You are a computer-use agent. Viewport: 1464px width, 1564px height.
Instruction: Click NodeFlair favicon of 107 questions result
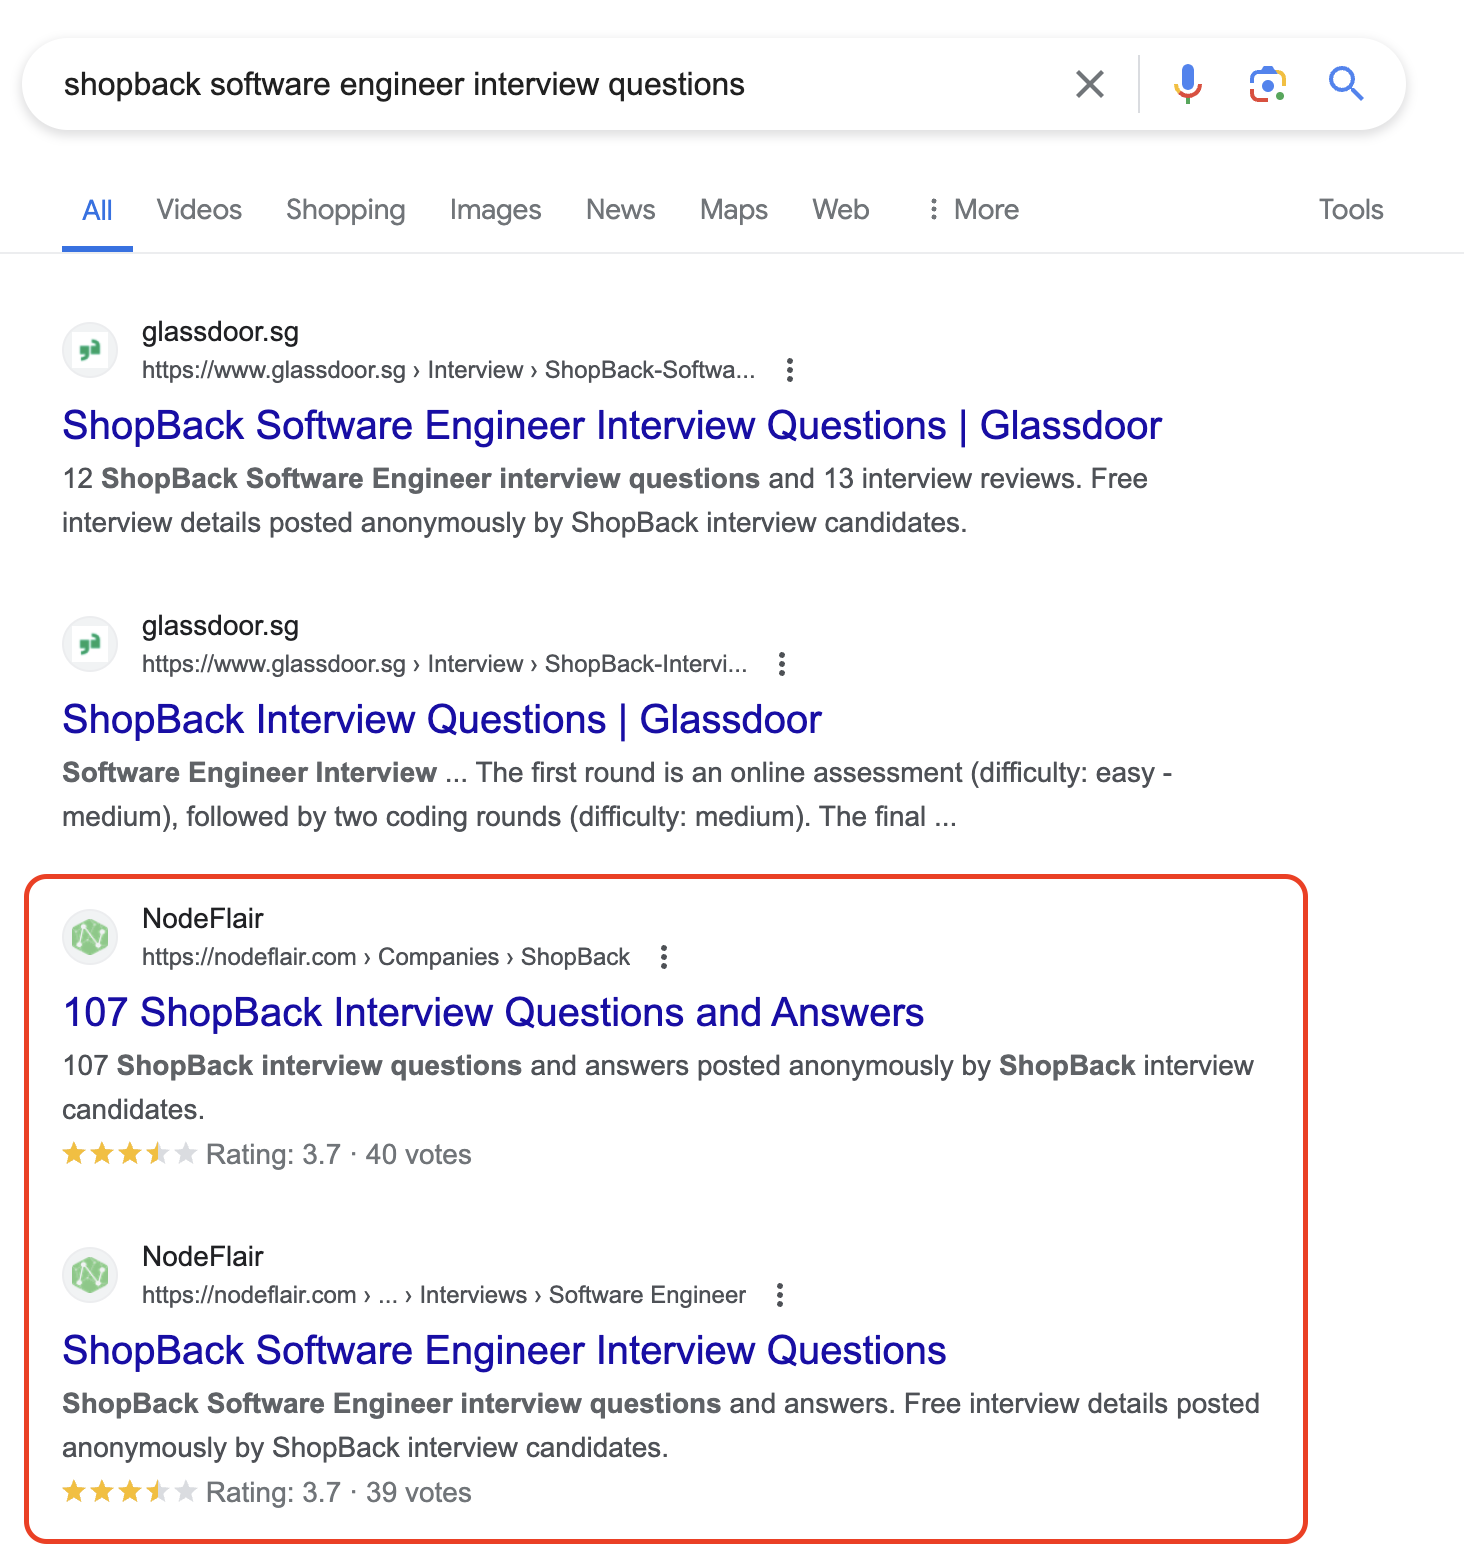(x=90, y=937)
